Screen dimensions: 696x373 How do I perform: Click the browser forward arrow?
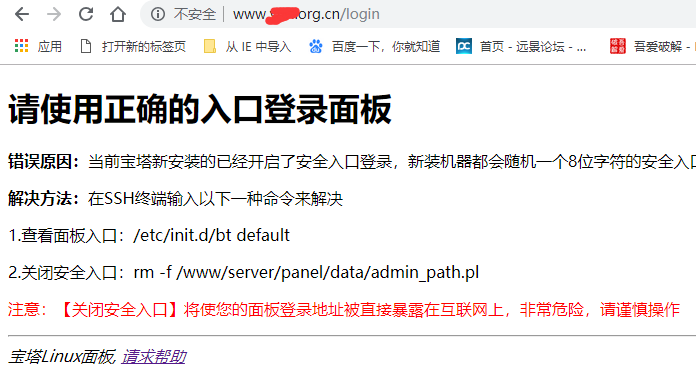coord(54,14)
